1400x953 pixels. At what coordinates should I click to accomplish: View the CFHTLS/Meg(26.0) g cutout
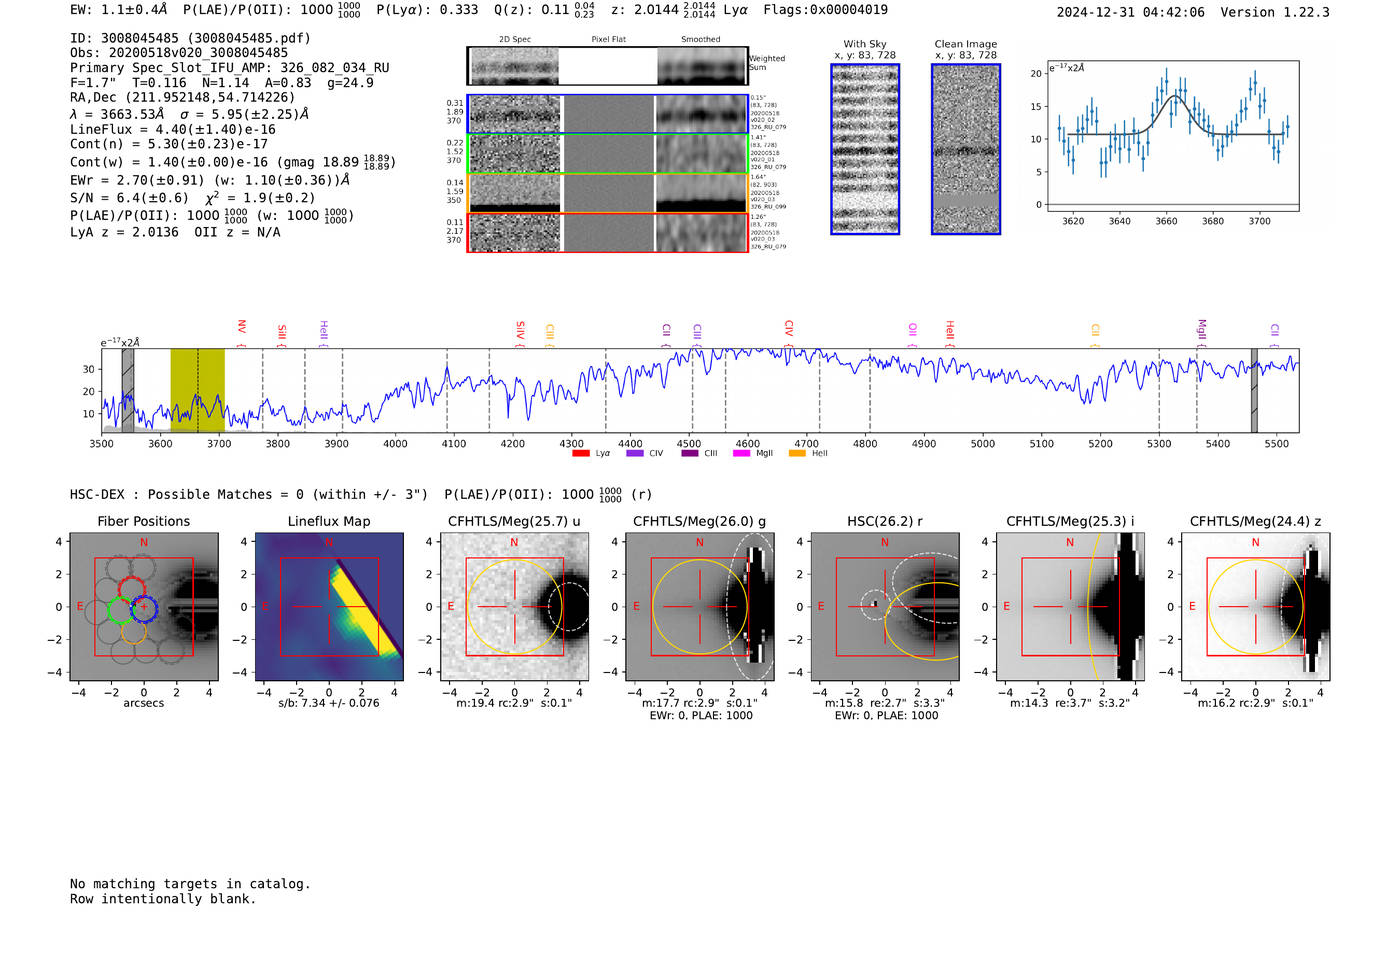tap(700, 607)
